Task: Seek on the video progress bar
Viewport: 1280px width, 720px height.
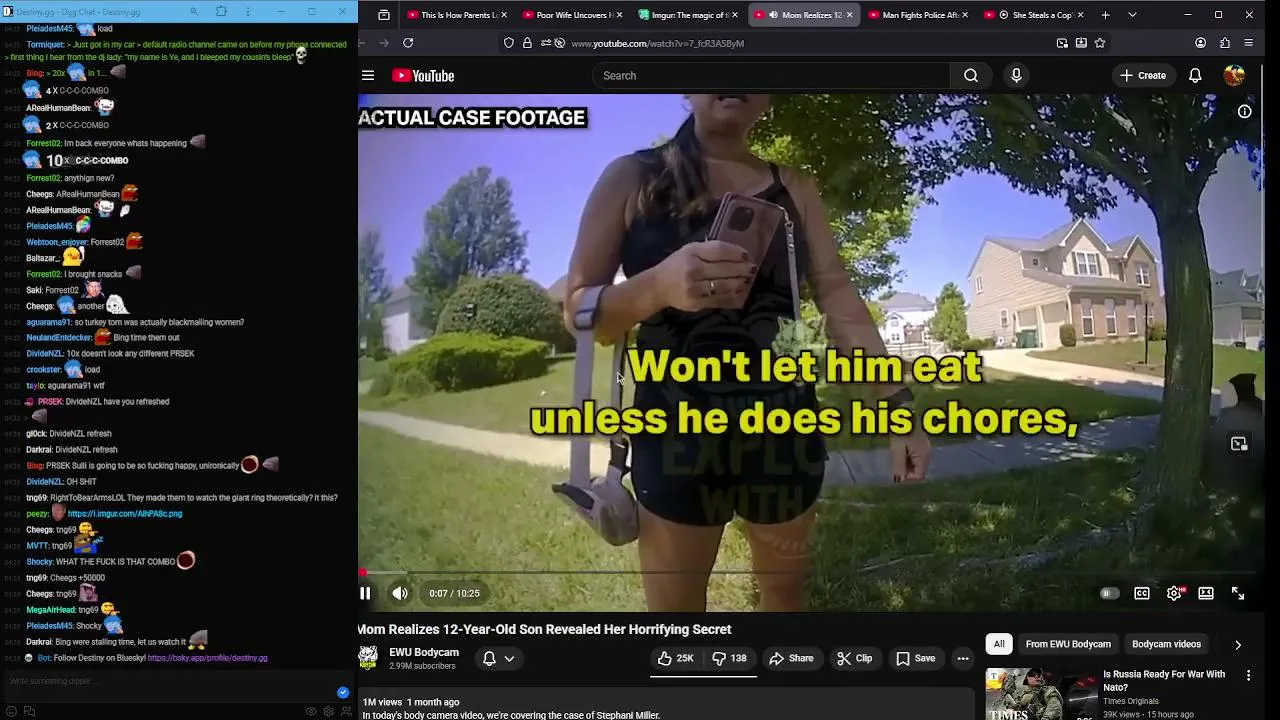Action: (x=811, y=573)
